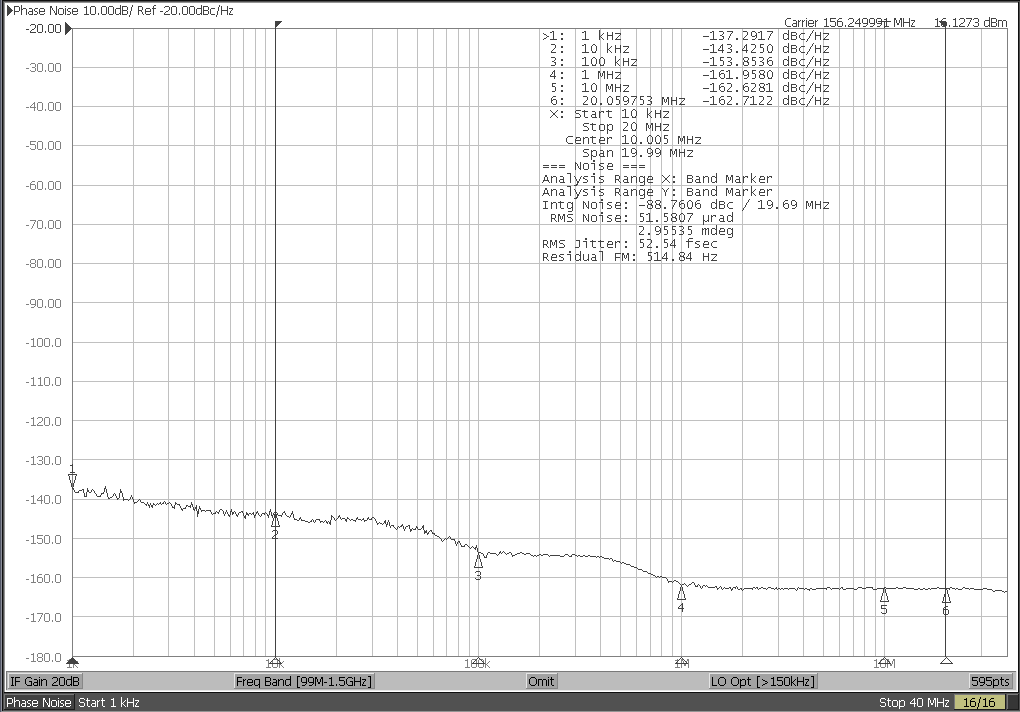This screenshot has height=712, width=1020.
Task: Select marker 4 triangle on the trace
Action: (681, 591)
